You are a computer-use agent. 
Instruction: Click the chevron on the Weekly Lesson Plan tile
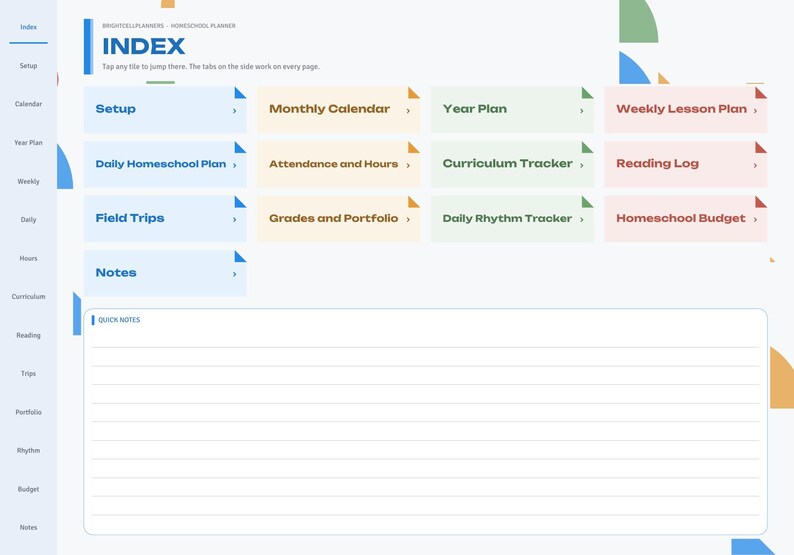755,110
